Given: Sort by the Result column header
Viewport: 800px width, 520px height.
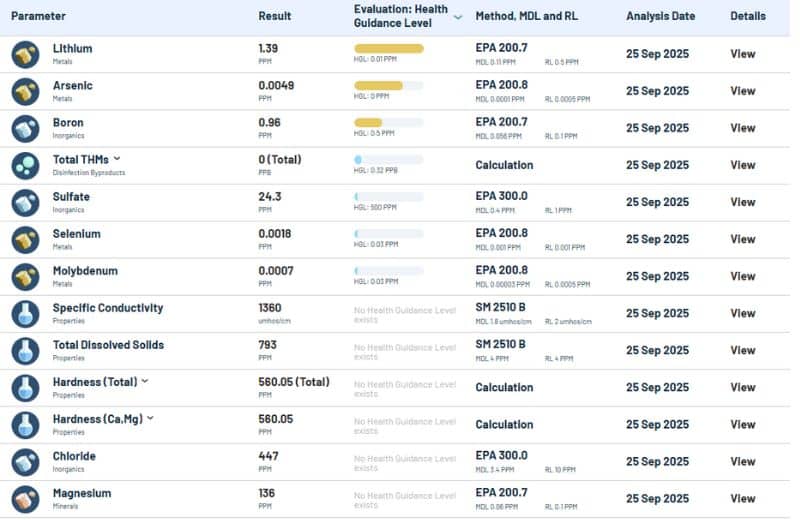Looking at the screenshot, I should (x=275, y=16).
